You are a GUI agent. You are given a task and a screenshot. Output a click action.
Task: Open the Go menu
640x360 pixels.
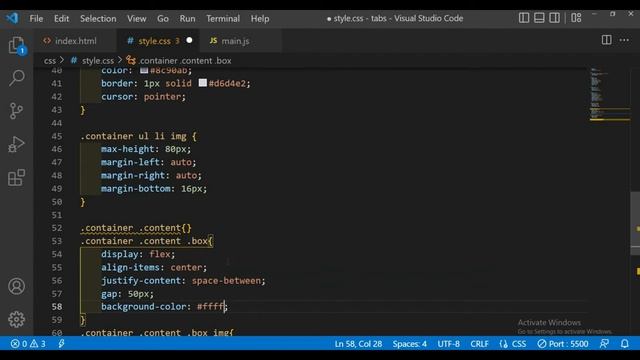[163, 18]
